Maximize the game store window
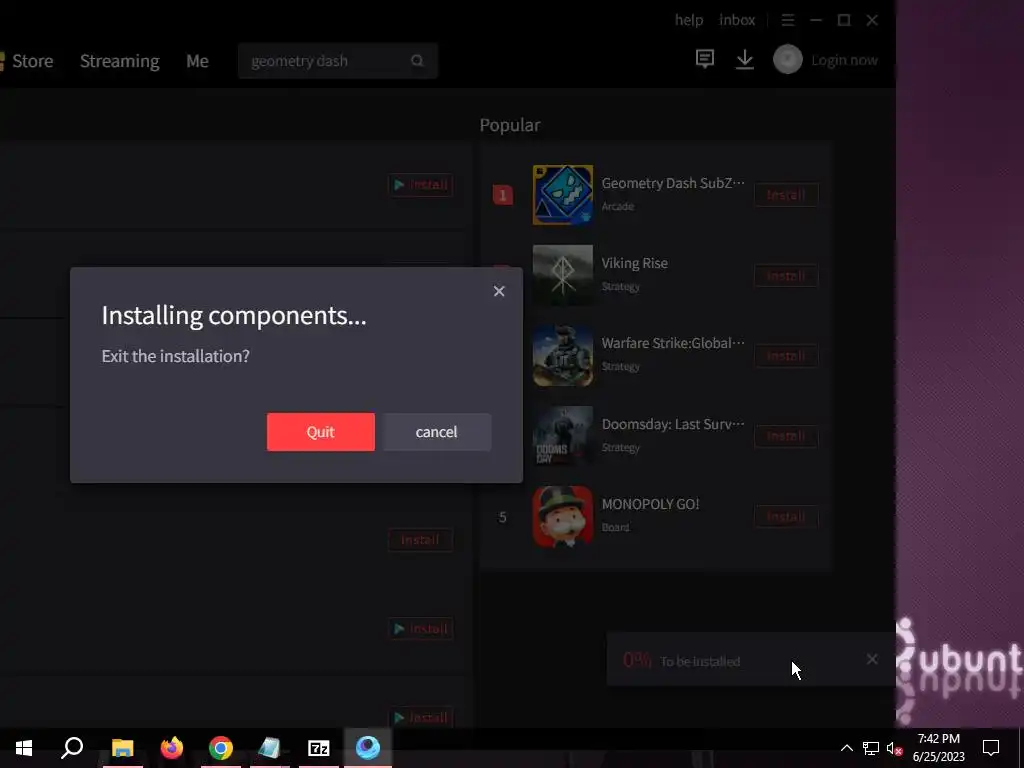The height and width of the screenshot is (768, 1024). [x=844, y=20]
